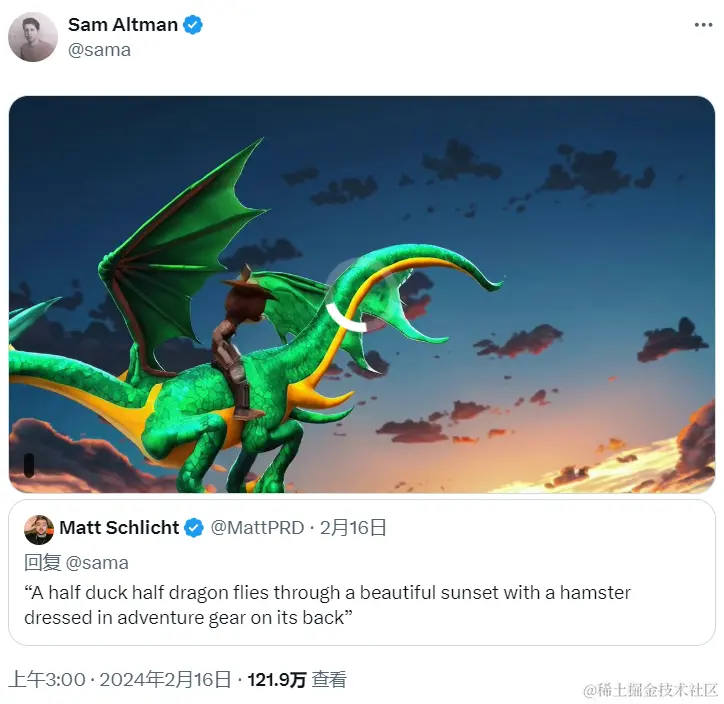This screenshot has height=704, width=724.
Task: Click the 上午3:00 timestamp
Action: click(x=47, y=680)
